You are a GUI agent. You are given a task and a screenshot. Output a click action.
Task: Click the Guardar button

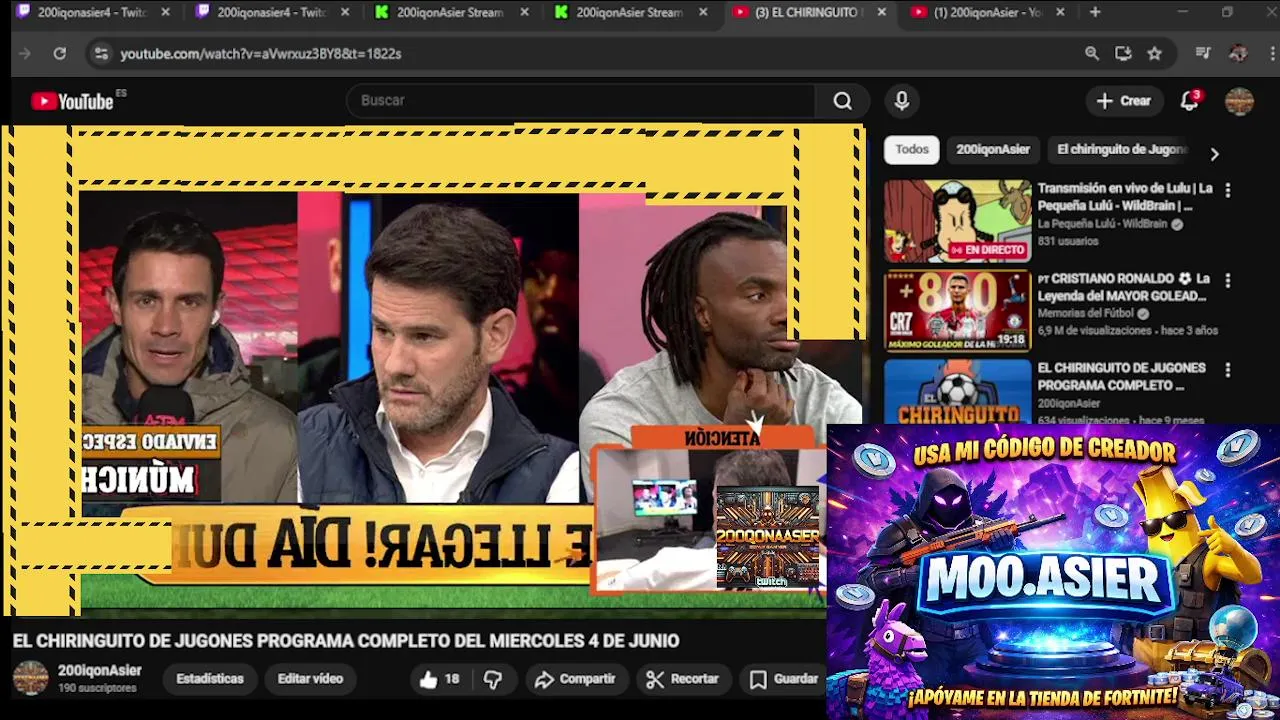(x=785, y=679)
